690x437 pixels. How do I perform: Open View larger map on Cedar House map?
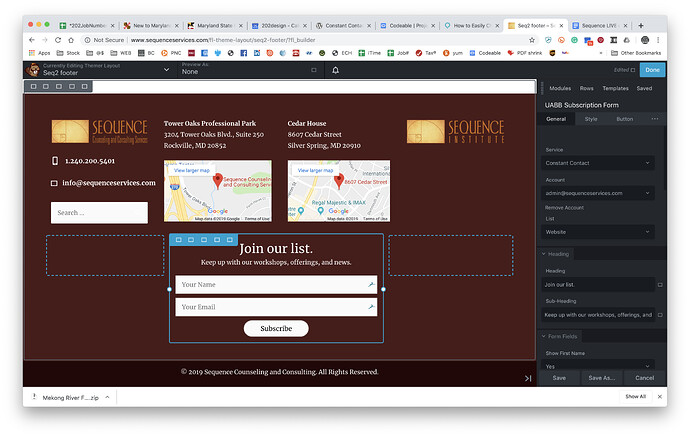pos(316,170)
